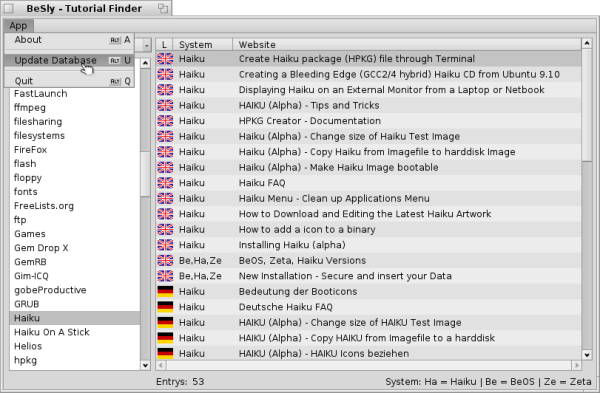Click the zoom icon in the window title tab

pos(163,8)
